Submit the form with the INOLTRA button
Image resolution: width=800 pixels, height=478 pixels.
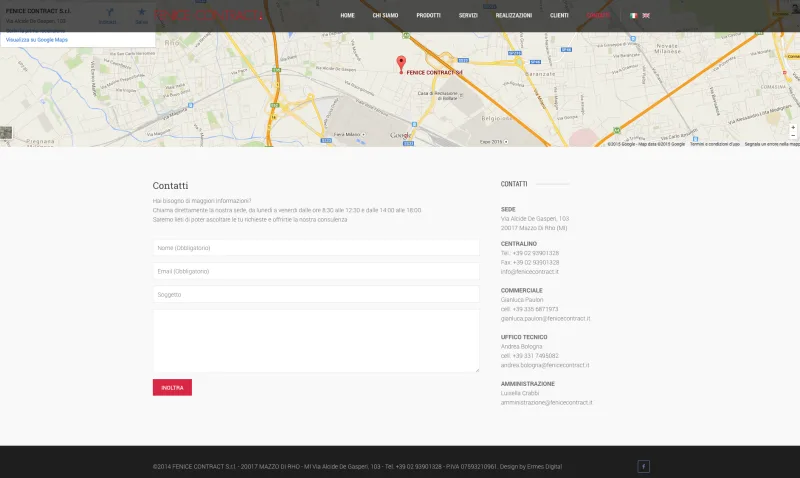[x=172, y=387]
